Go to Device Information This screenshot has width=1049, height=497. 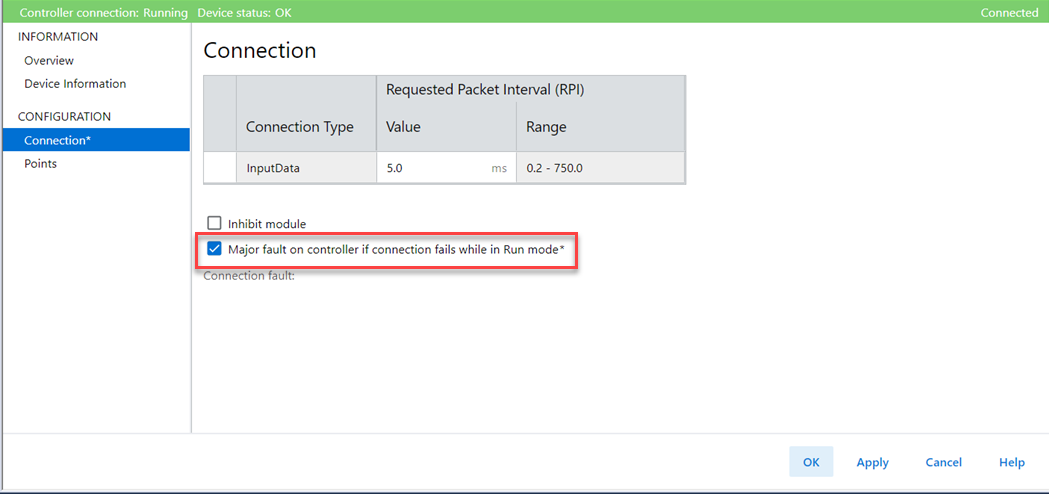pyautogui.click(x=75, y=84)
